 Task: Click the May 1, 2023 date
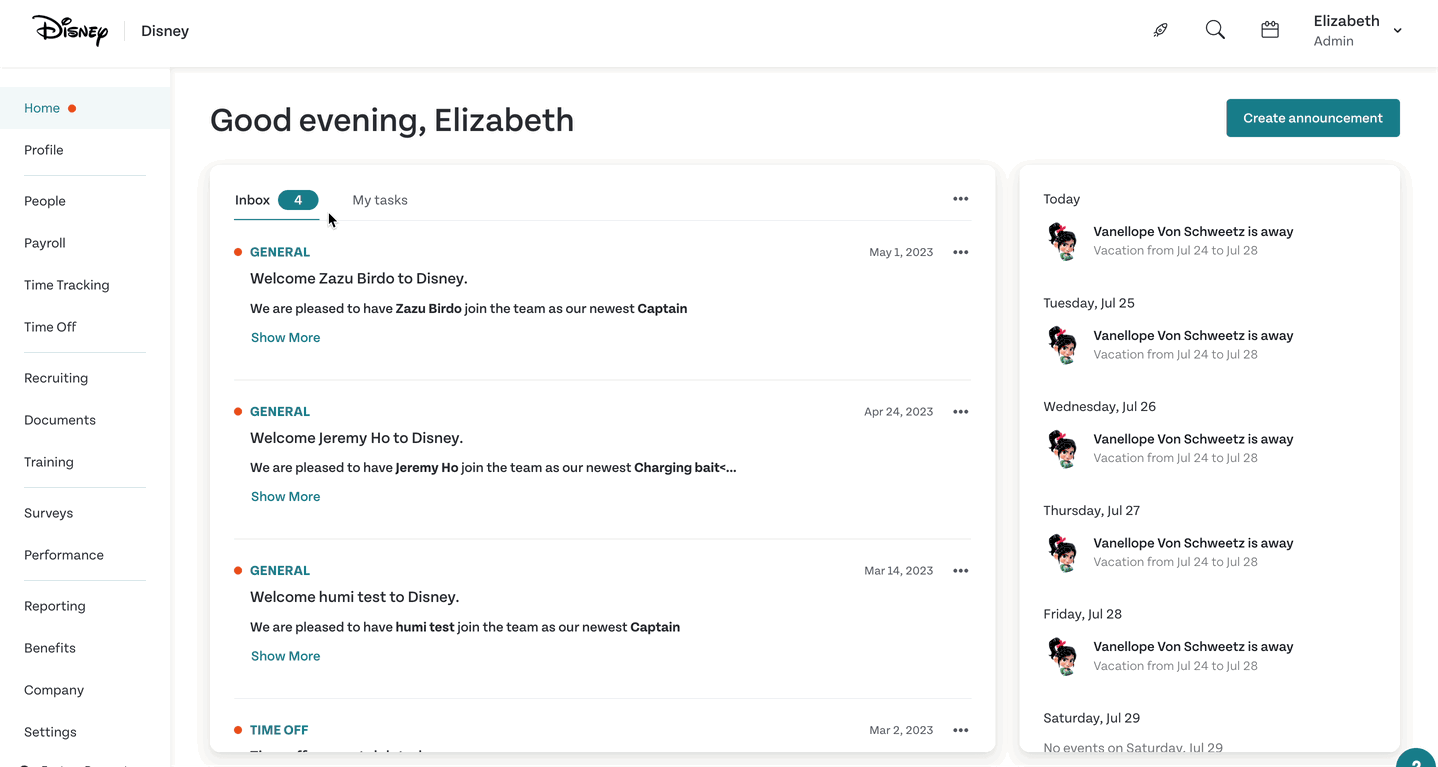click(x=901, y=252)
